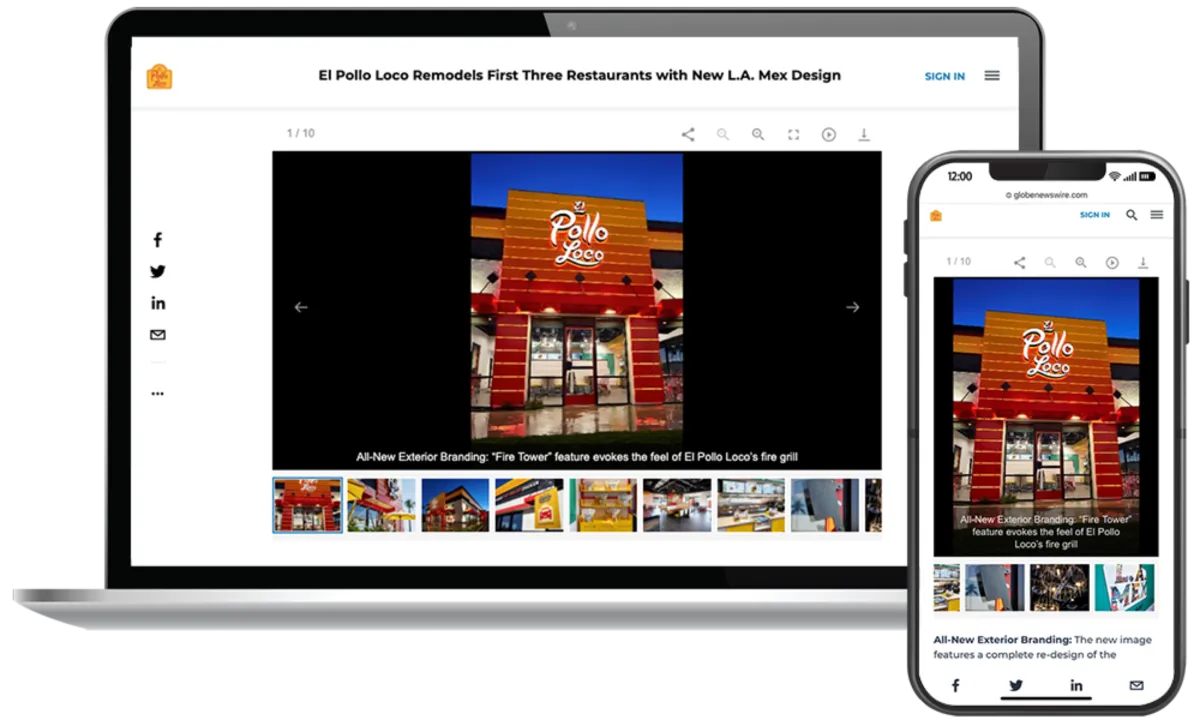
Task: Share on Facebook from phone bottom bar
Action: click(955, 685)
